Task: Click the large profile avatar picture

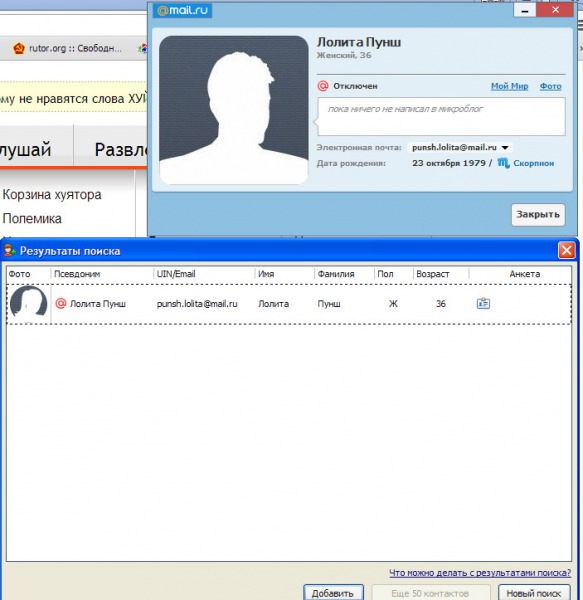Action: coord(234,110)
